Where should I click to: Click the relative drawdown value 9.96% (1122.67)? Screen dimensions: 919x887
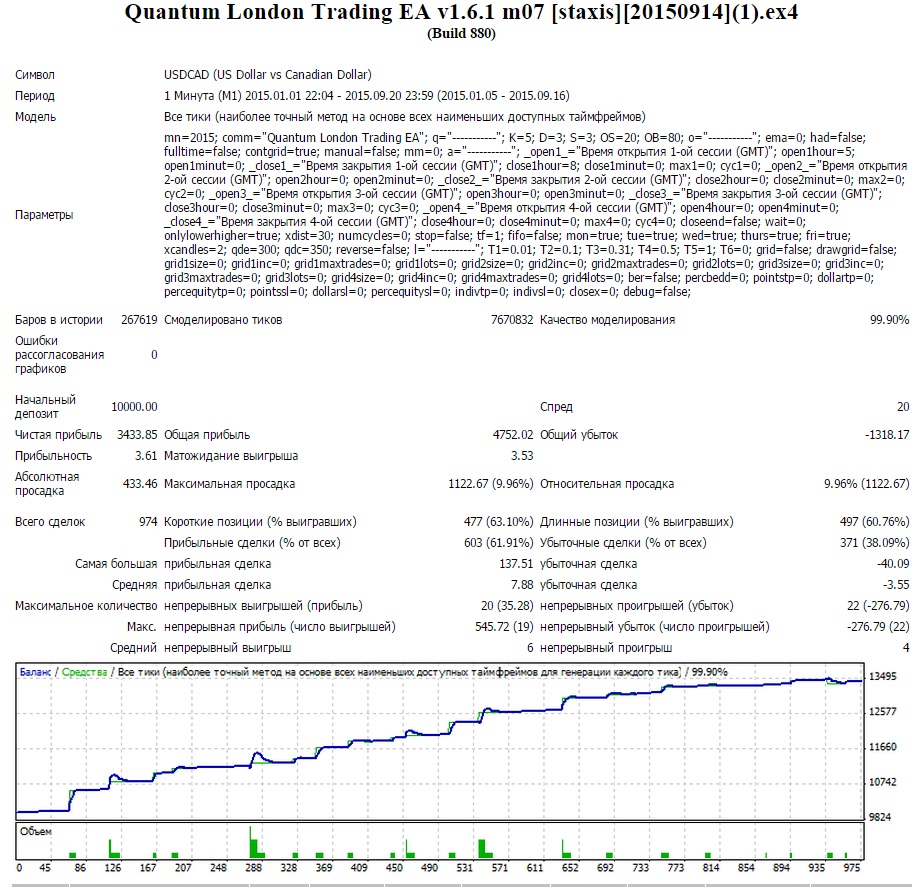tap(866, 484)
